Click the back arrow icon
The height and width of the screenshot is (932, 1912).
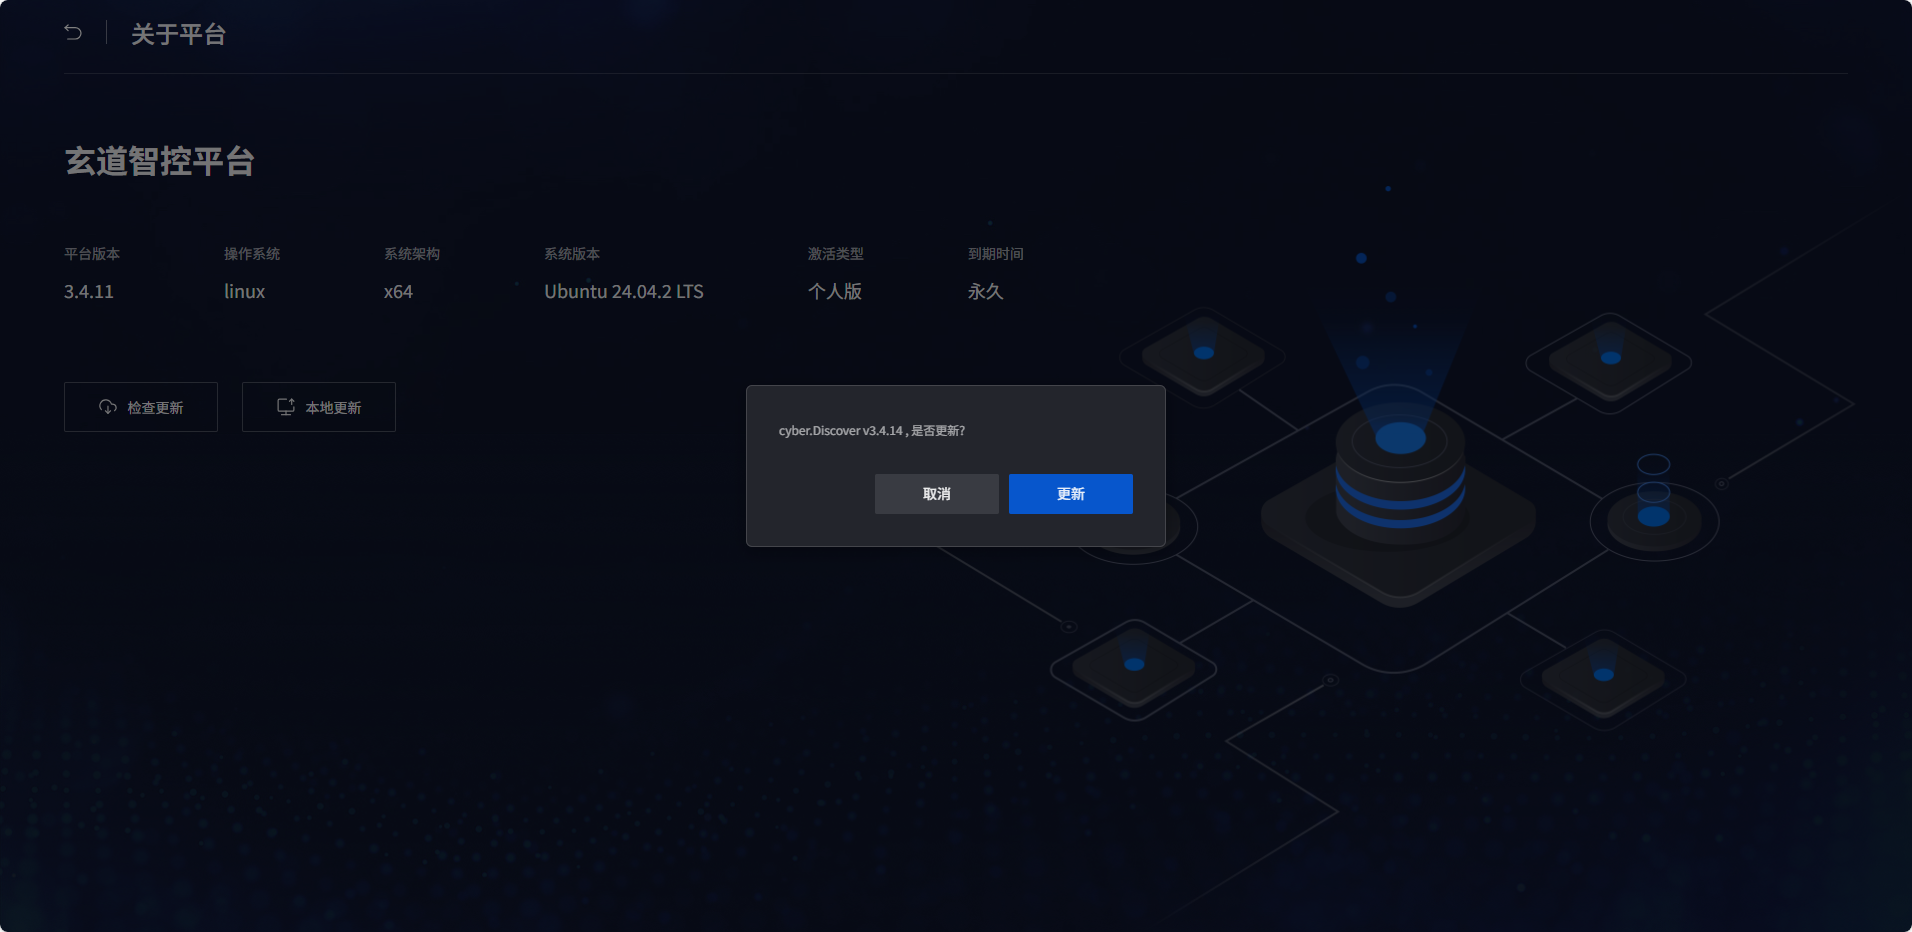coord(73,33)
